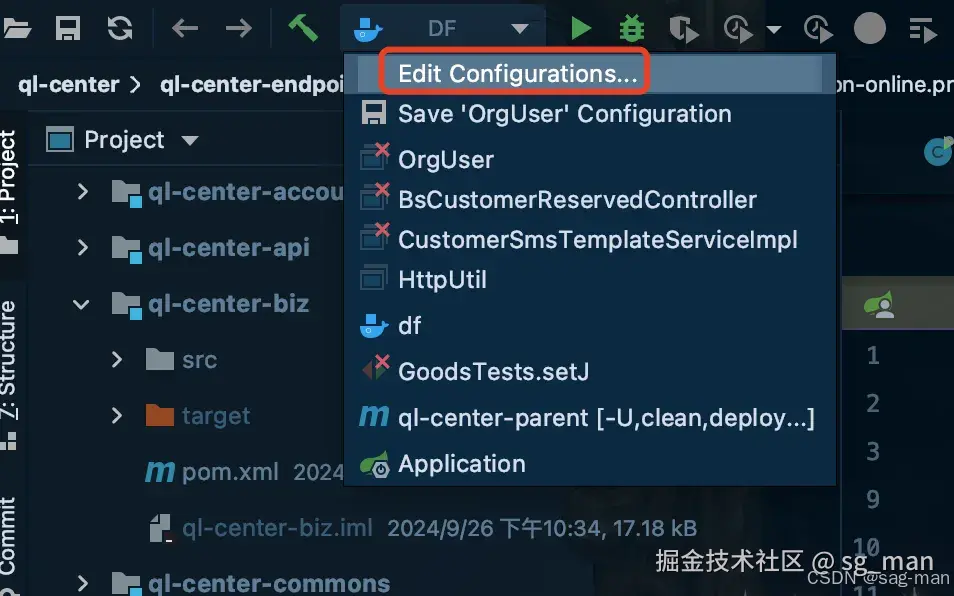Select the Application run configuration
This screenshot has width=954, height=596.
(461, 464)
